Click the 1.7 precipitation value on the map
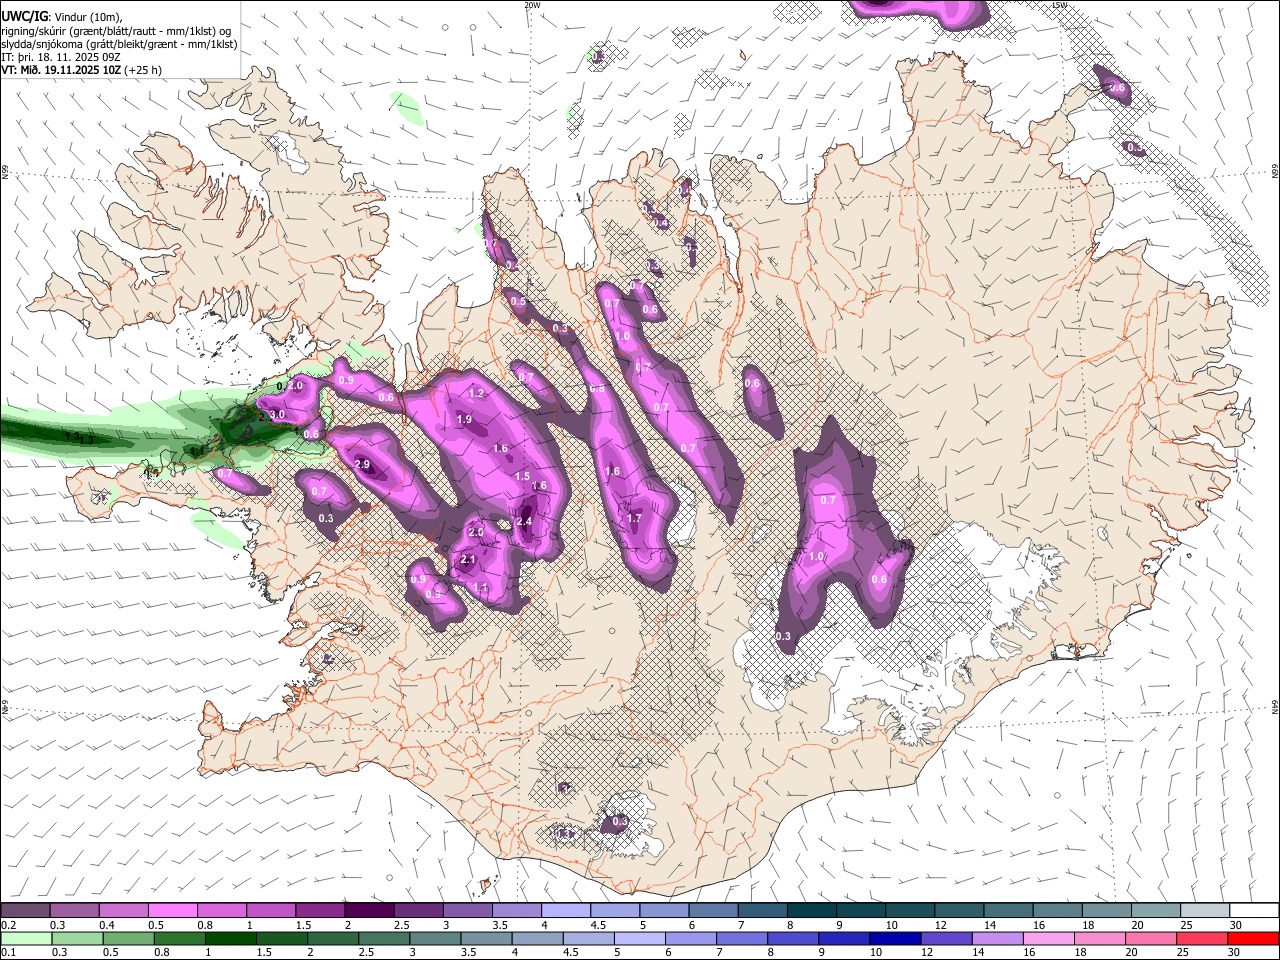This screenshot has width=1280, height=960. click(634, 519)
